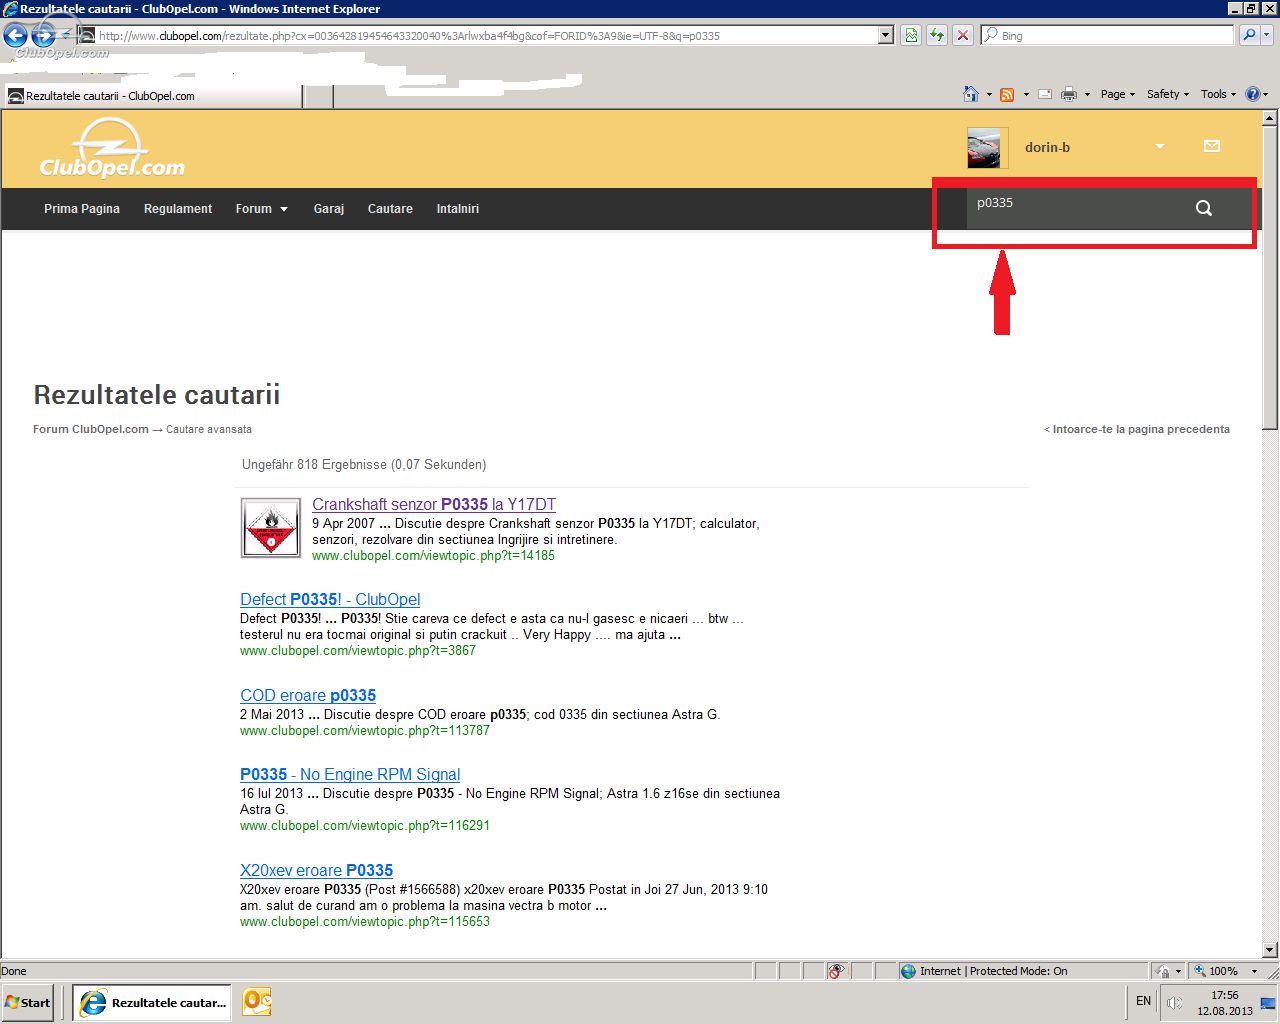Click the Print printer icon

1069,94
